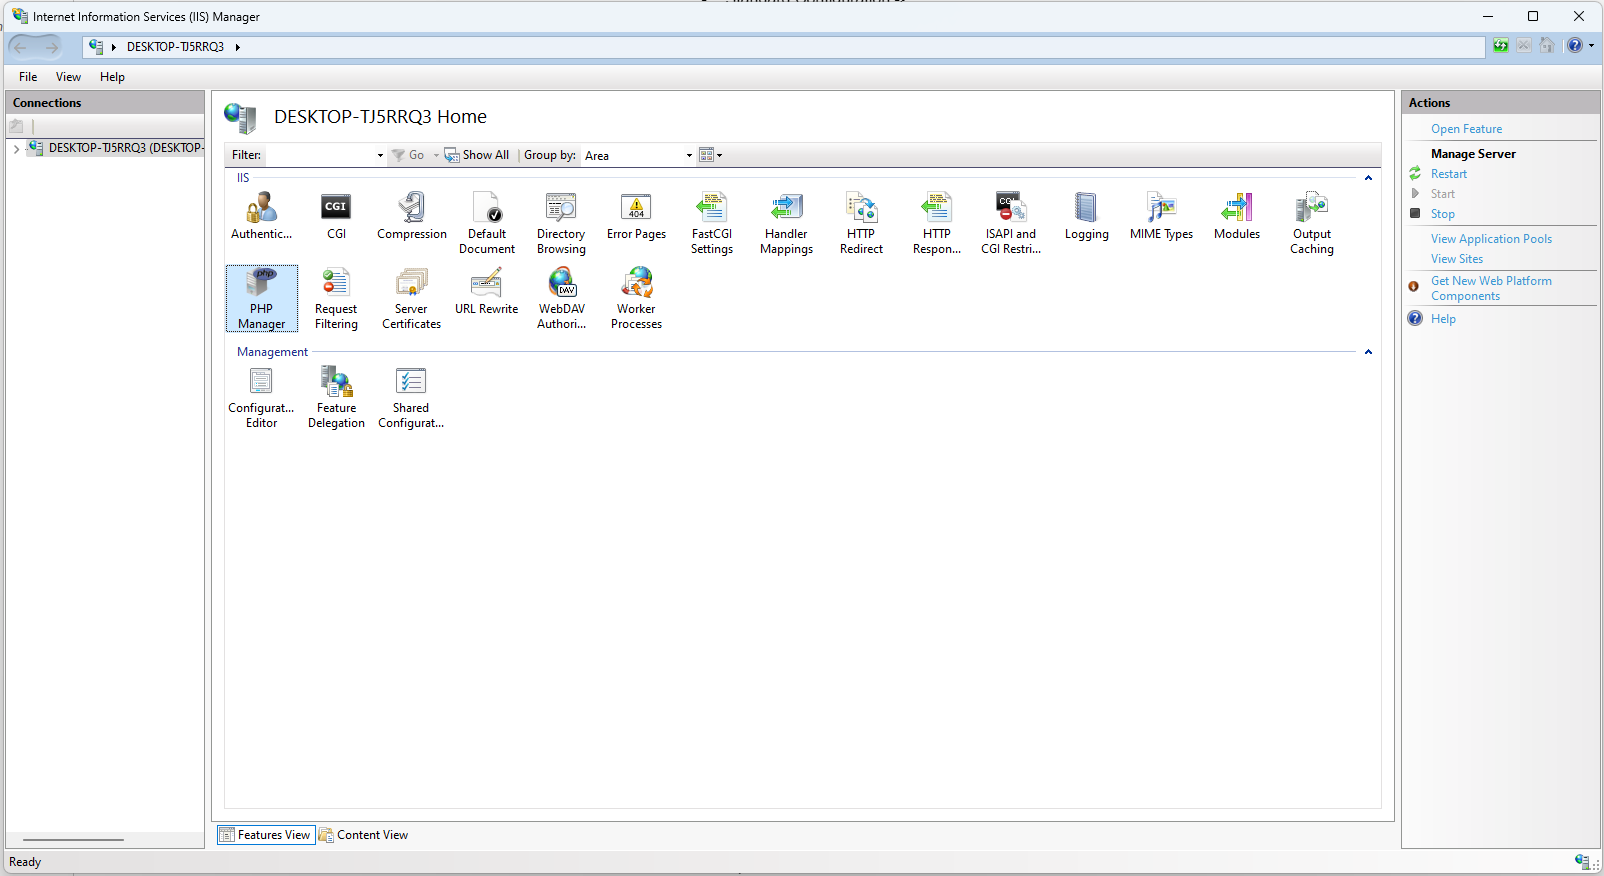This screenshot has width=1604, height=876.
Task: Open Feature Delegation
Action: tap(336, 397)
